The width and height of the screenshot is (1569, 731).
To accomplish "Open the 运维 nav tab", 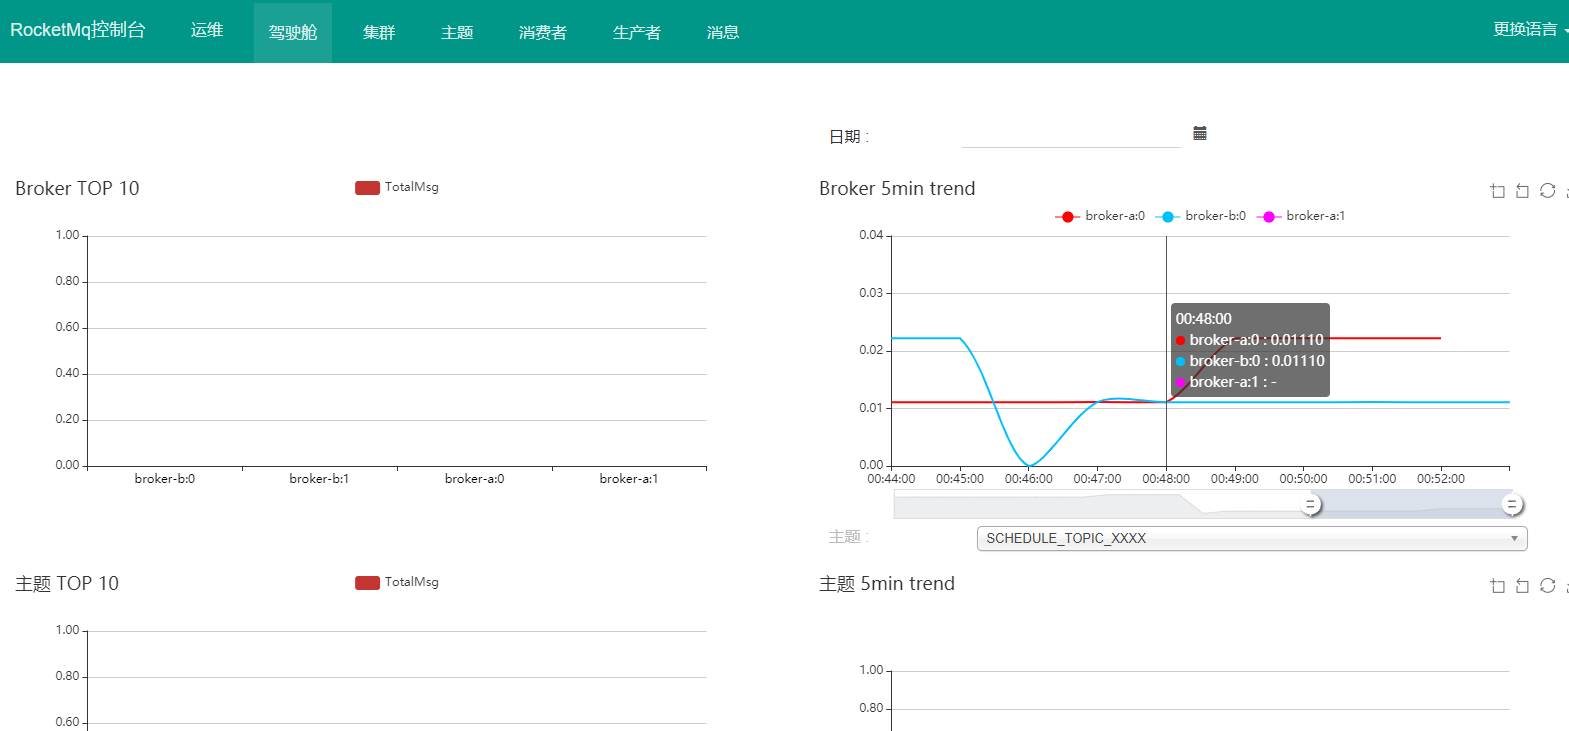I will pyautogui.click(x=207, y=31).
